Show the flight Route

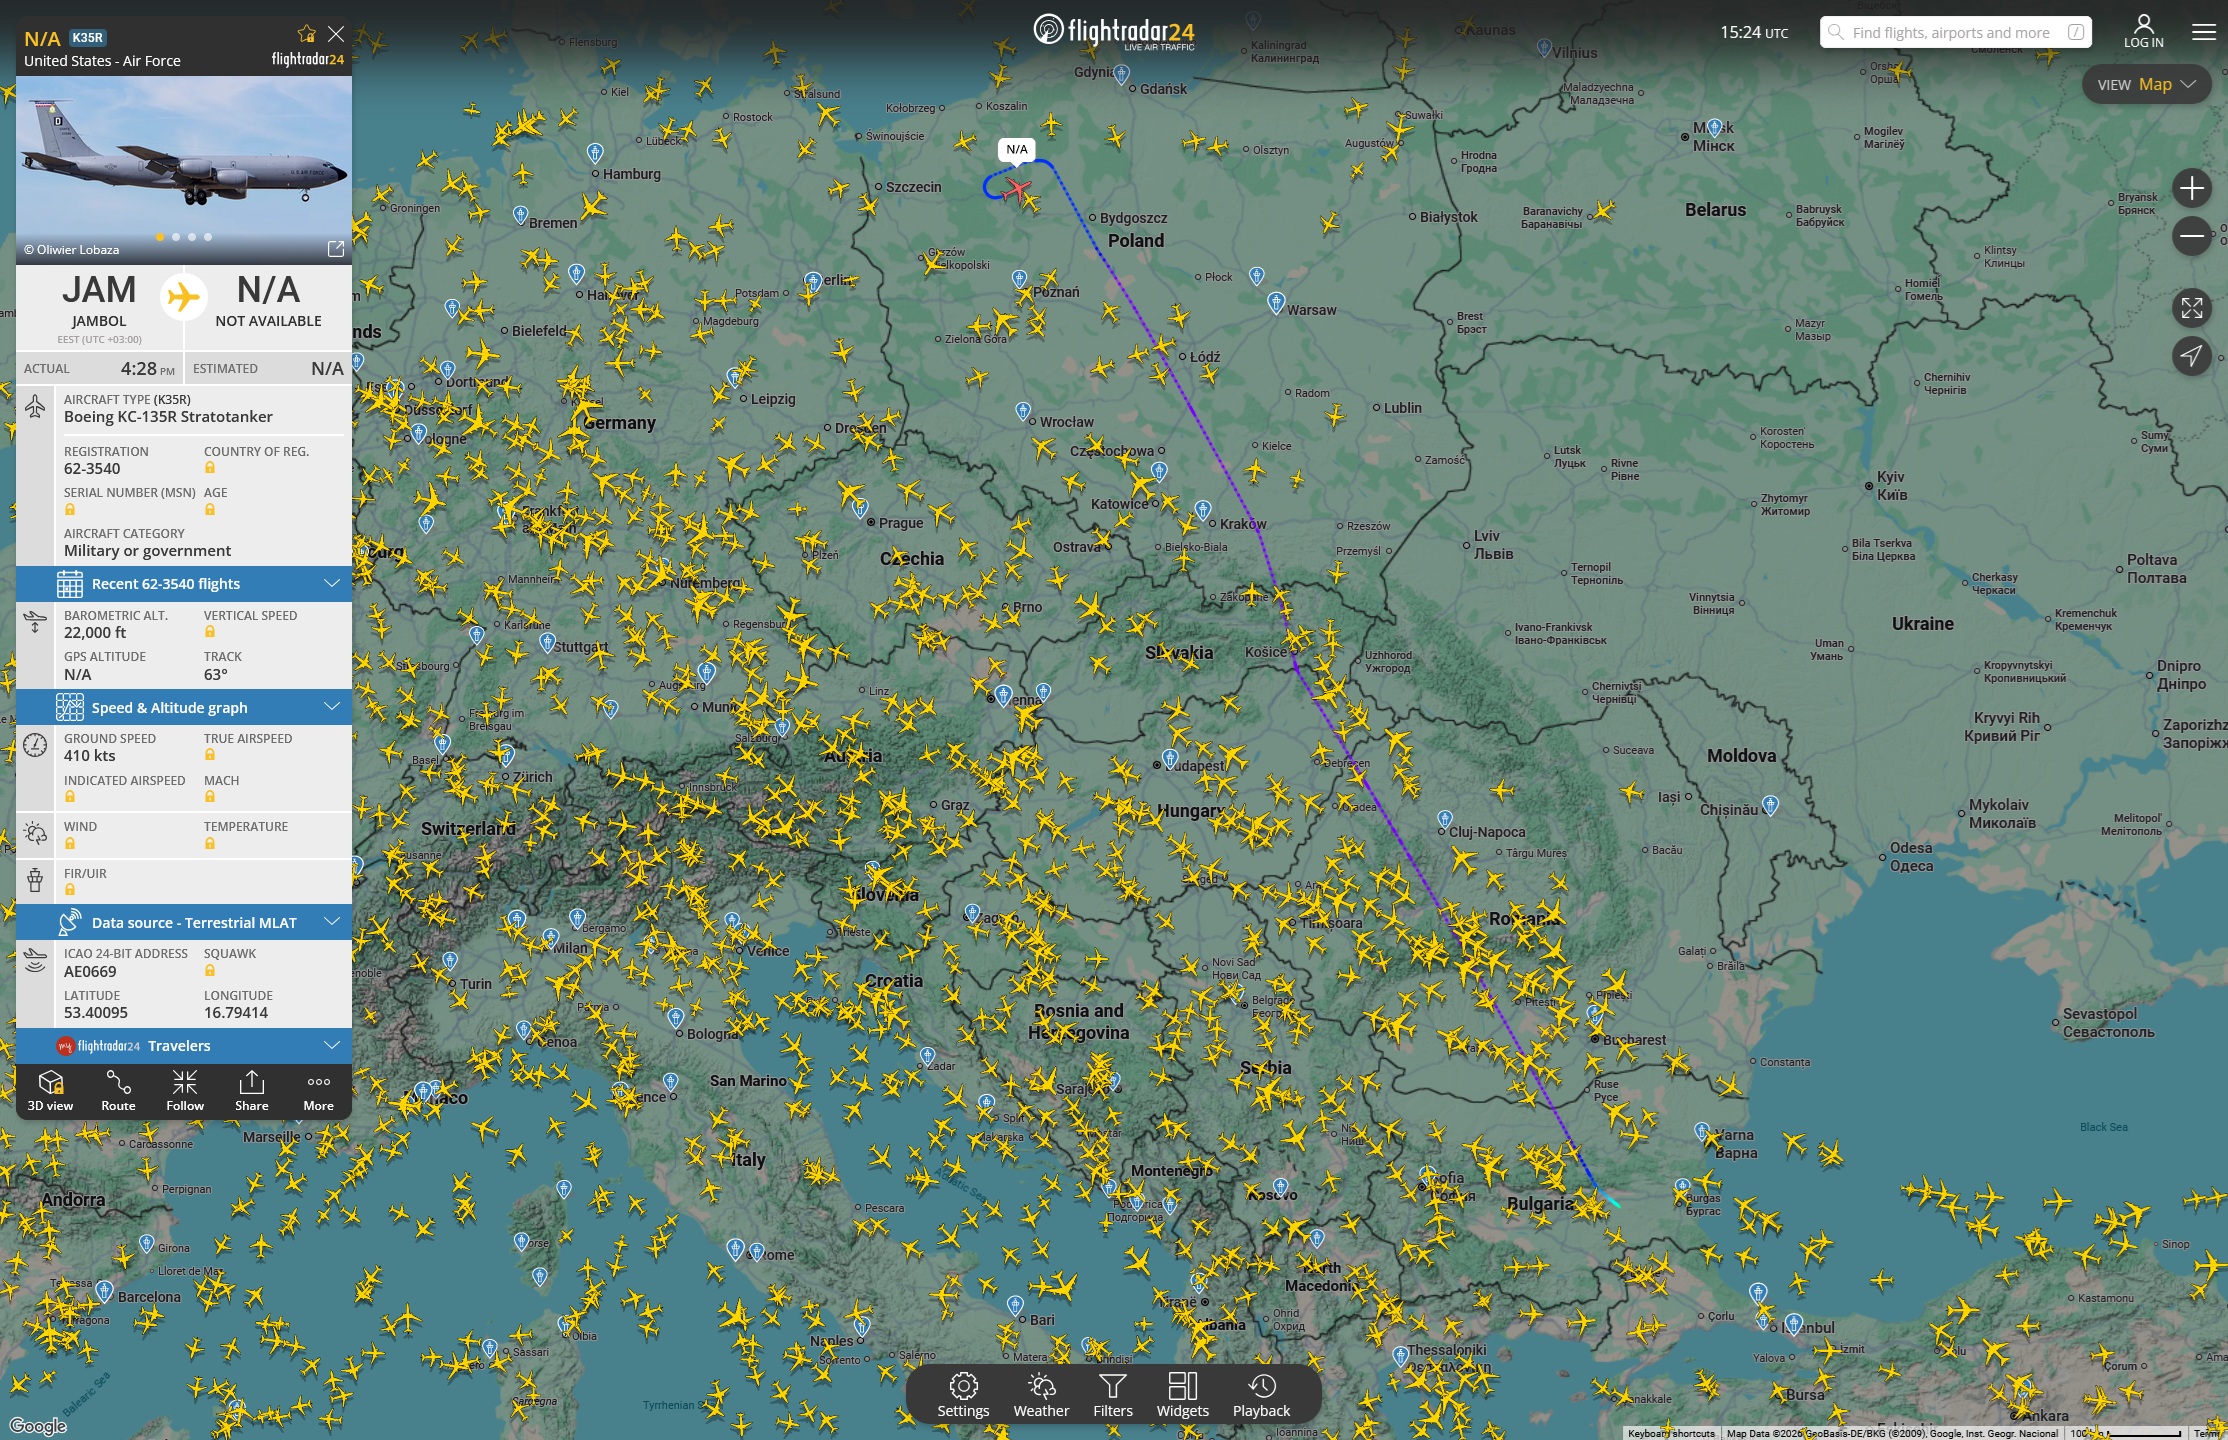[x=118, y=1091]
